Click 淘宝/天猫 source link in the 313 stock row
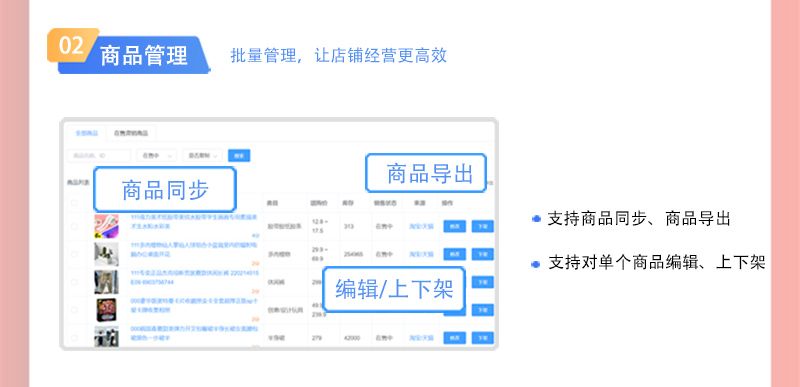 [x=421, y=226]
